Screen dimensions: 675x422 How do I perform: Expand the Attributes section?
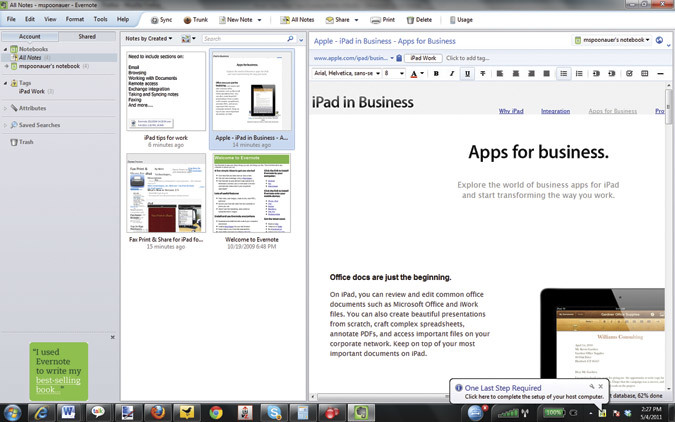6,109
